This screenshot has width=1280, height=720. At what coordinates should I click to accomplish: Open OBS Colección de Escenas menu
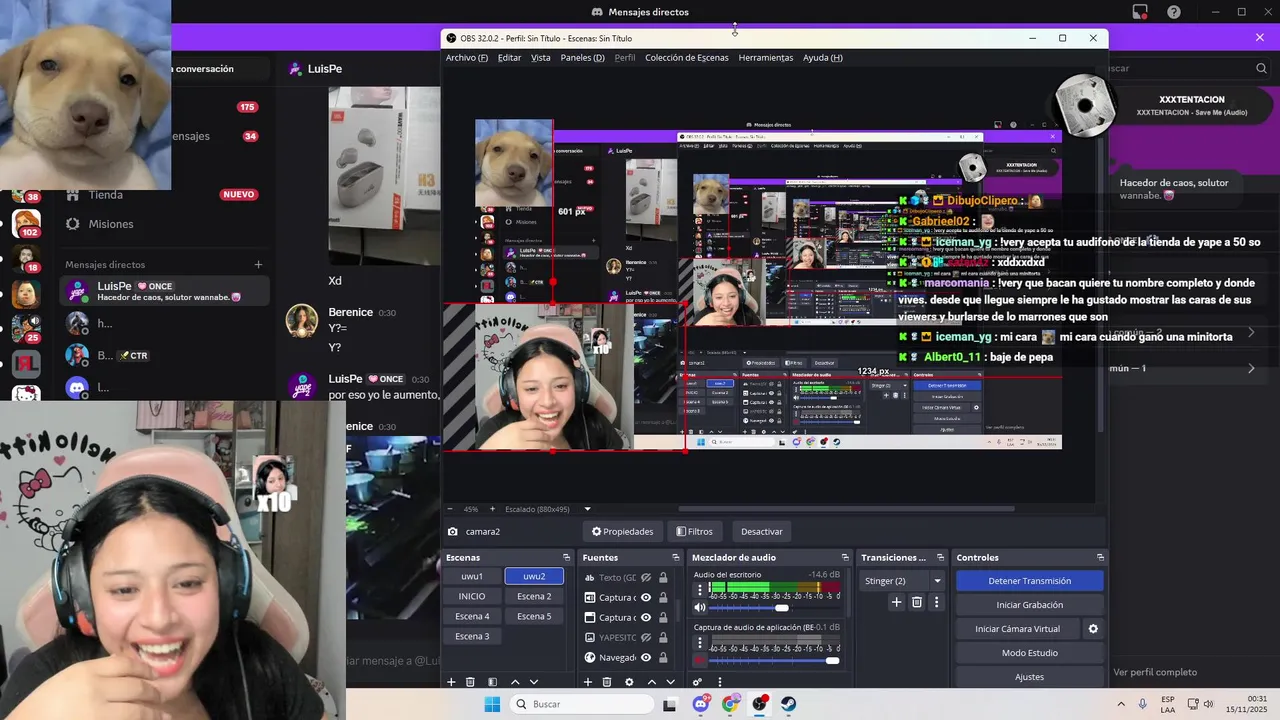click(x=687, y=58)
